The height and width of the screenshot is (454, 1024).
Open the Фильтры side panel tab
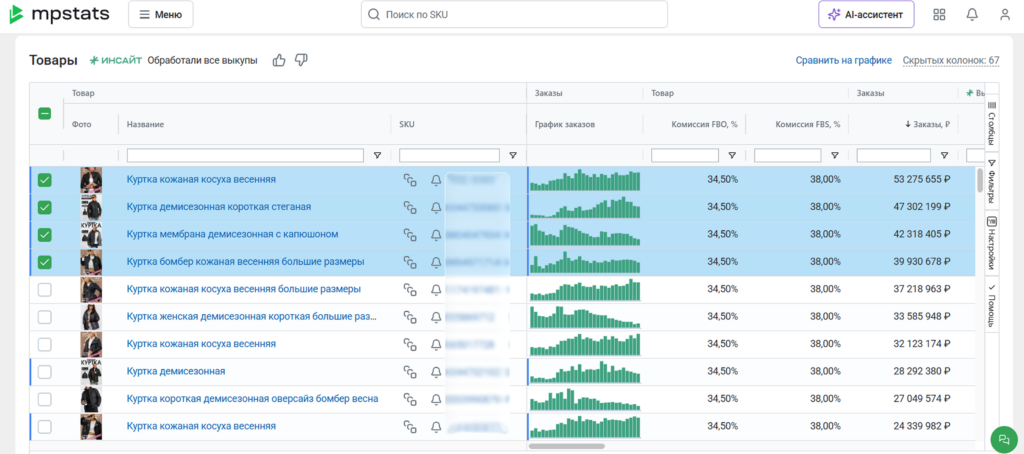click(x=991, y=182)
